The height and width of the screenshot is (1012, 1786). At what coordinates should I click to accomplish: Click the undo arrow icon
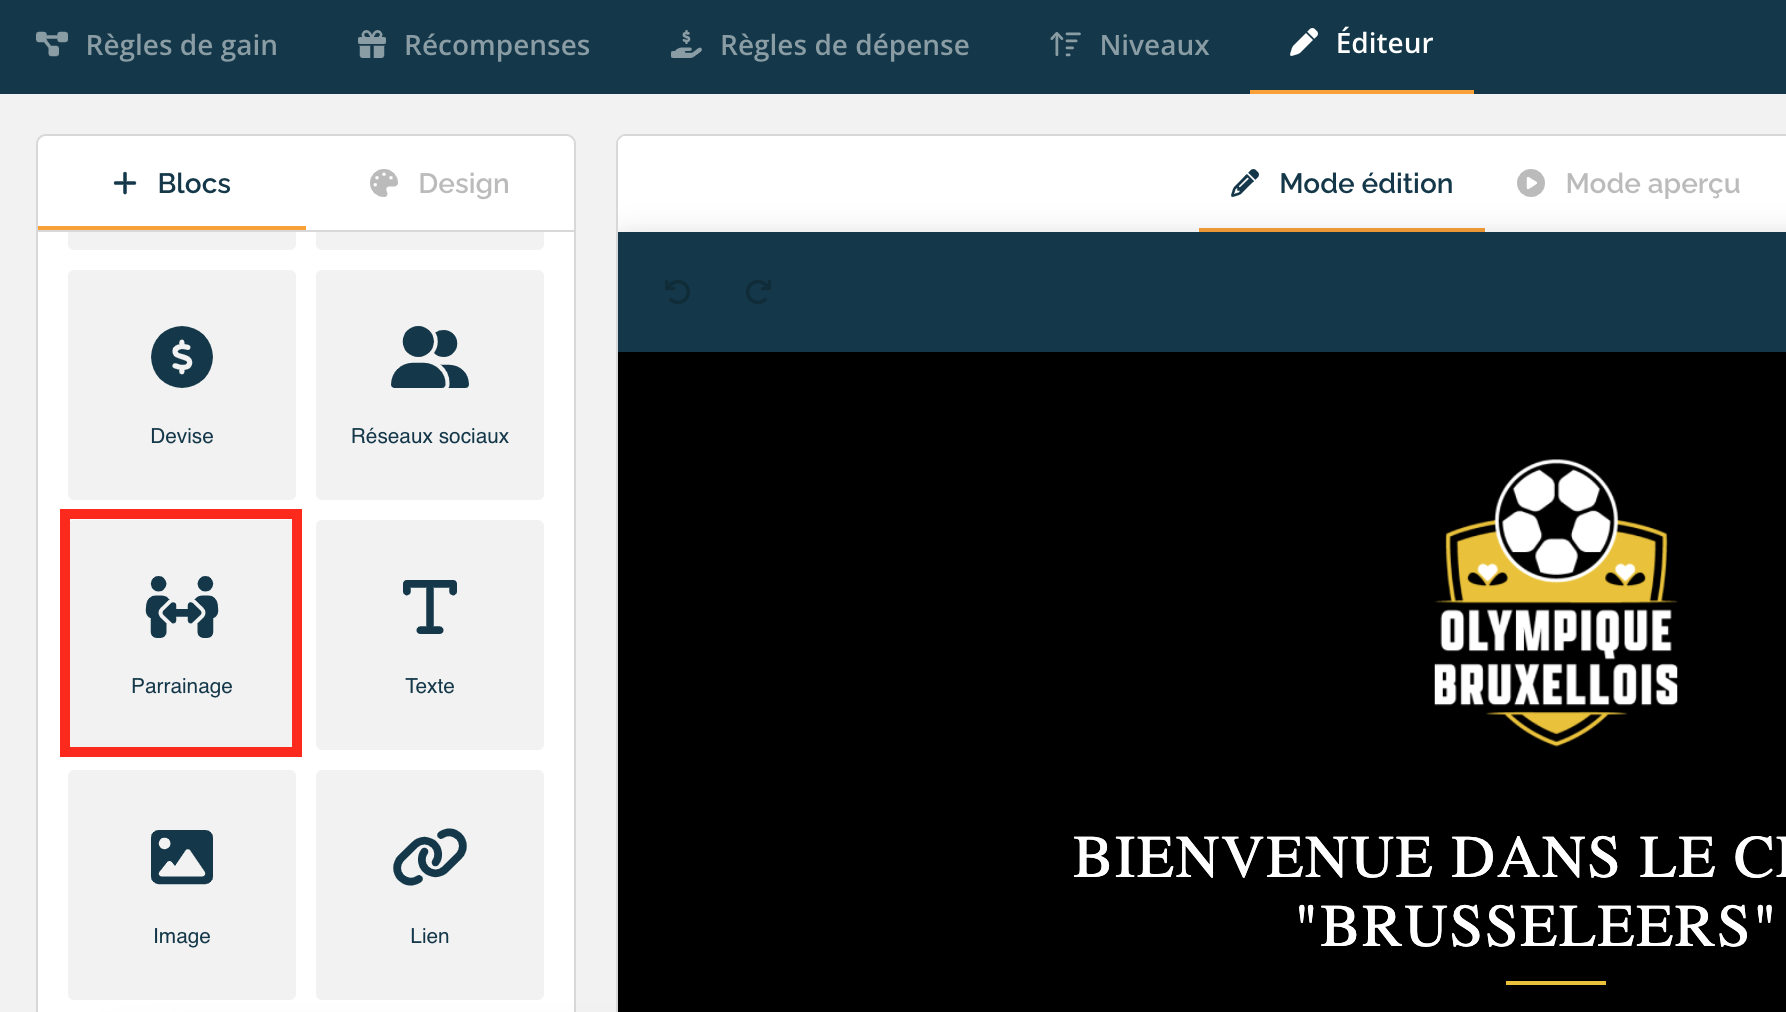(x=678, y=292)
